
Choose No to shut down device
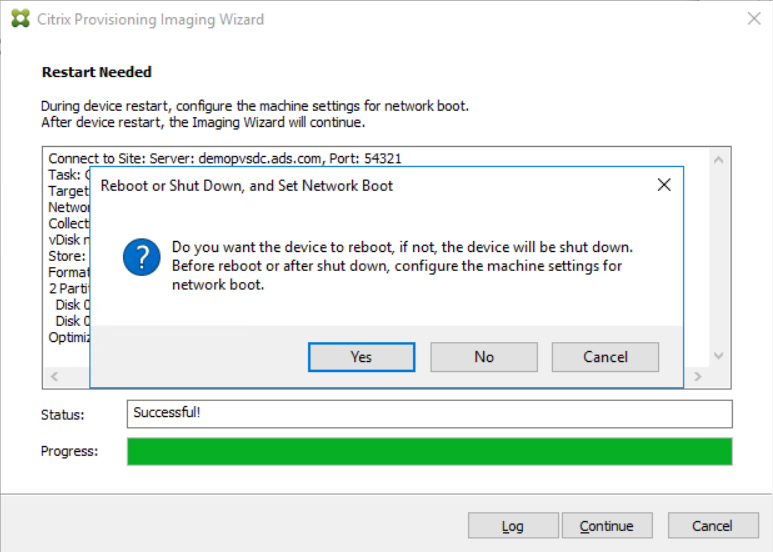(x=484, y=357)
